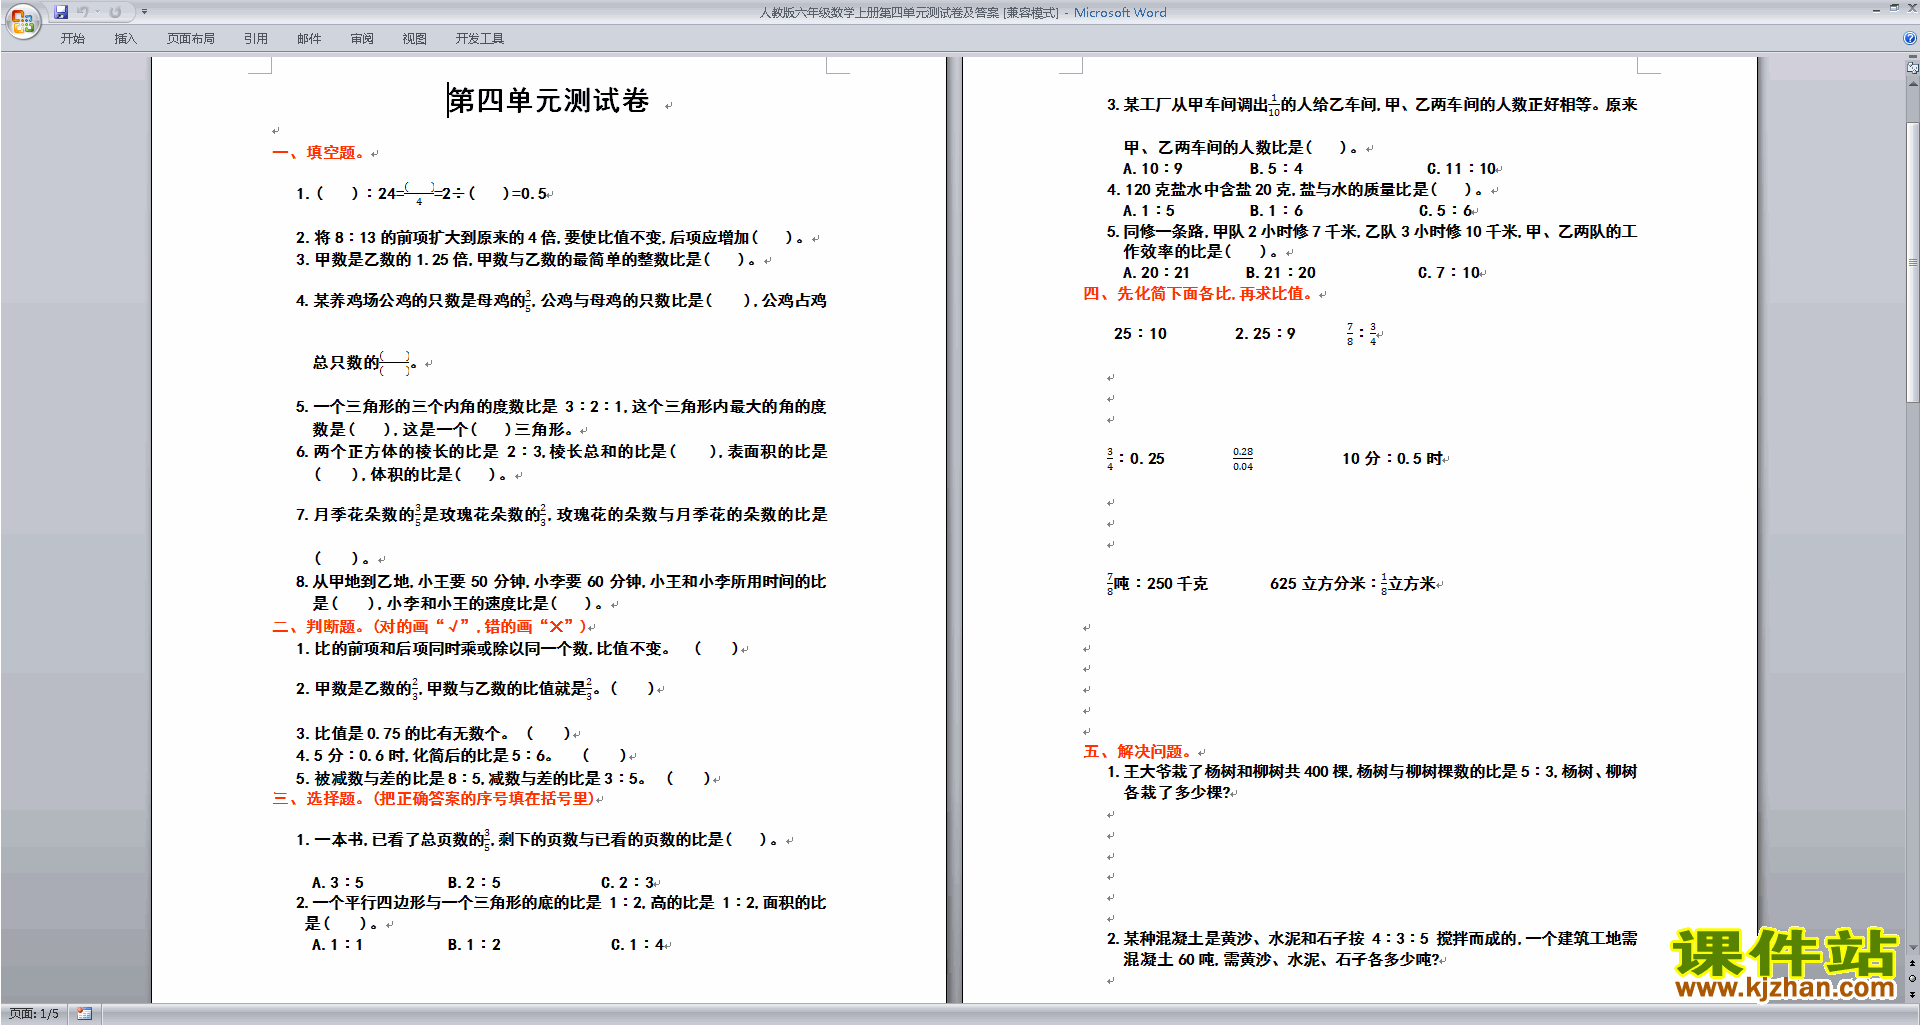The height and width of the screenshot is (1025, 1920).
Task: Click fill-in question 2. 将 8∶13 的前项扩大
Action: 550,238
